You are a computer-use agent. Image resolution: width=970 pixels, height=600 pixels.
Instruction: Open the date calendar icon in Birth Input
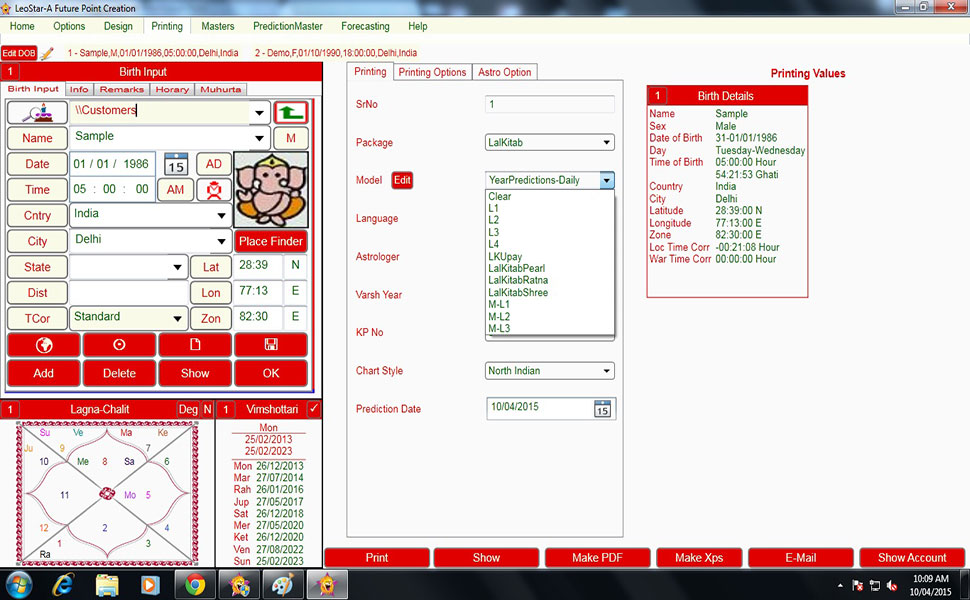176,164
